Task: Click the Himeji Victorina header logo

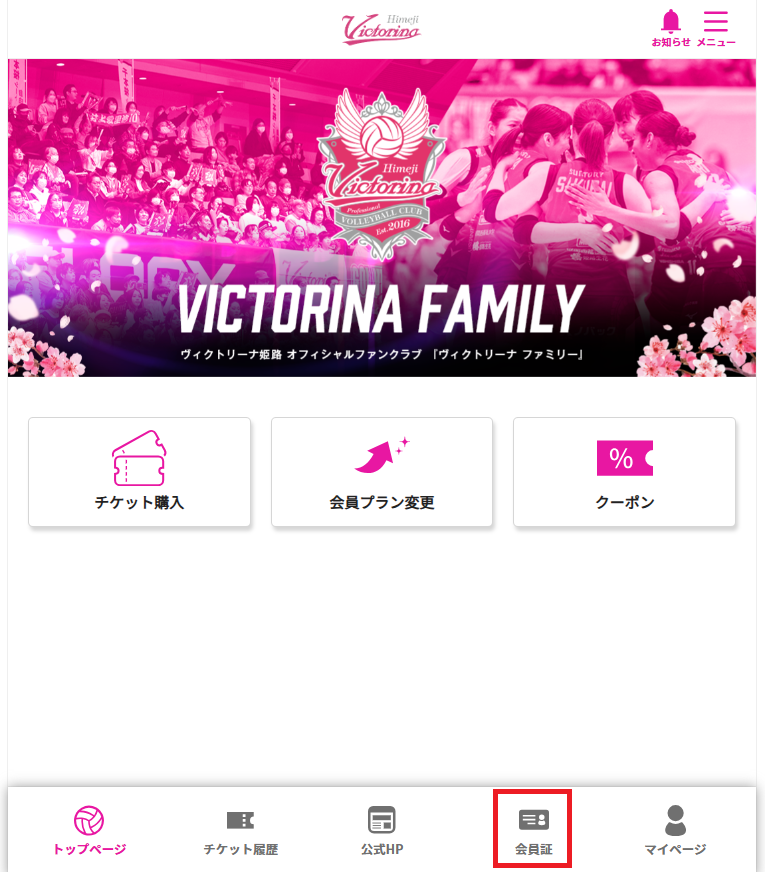Action: click(x=381, y=28)
